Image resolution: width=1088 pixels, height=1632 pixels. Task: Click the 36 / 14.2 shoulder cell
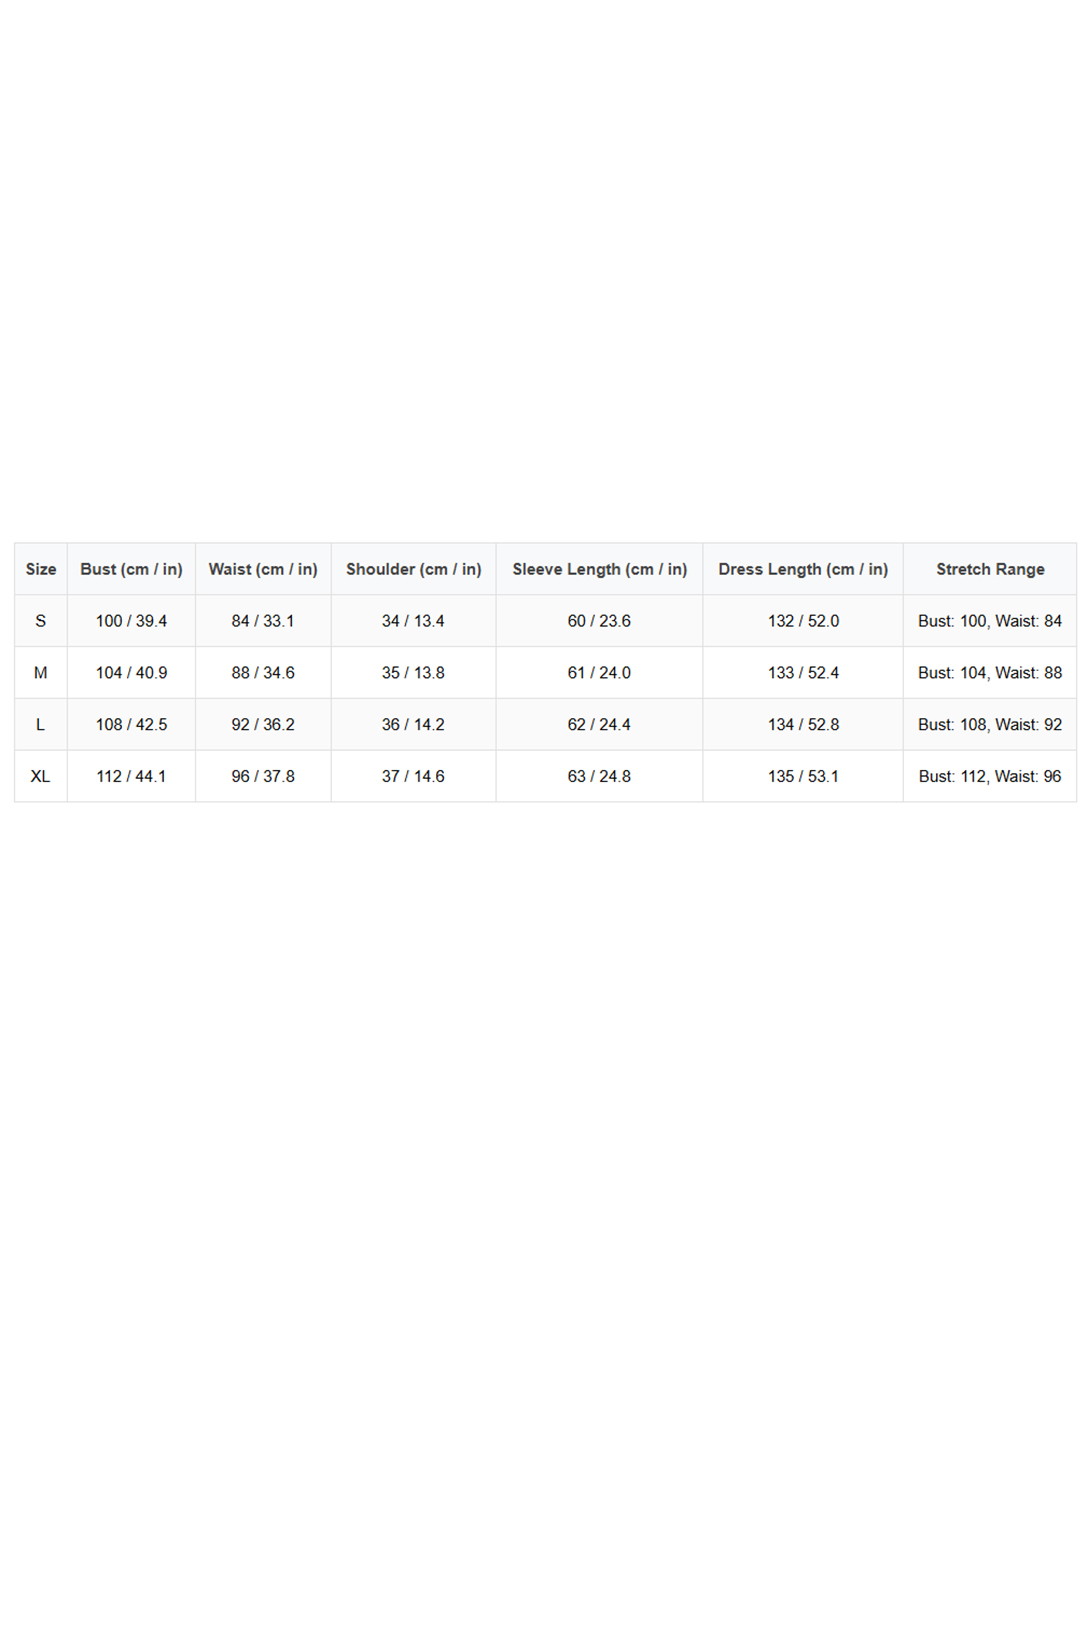click(413, 725)
